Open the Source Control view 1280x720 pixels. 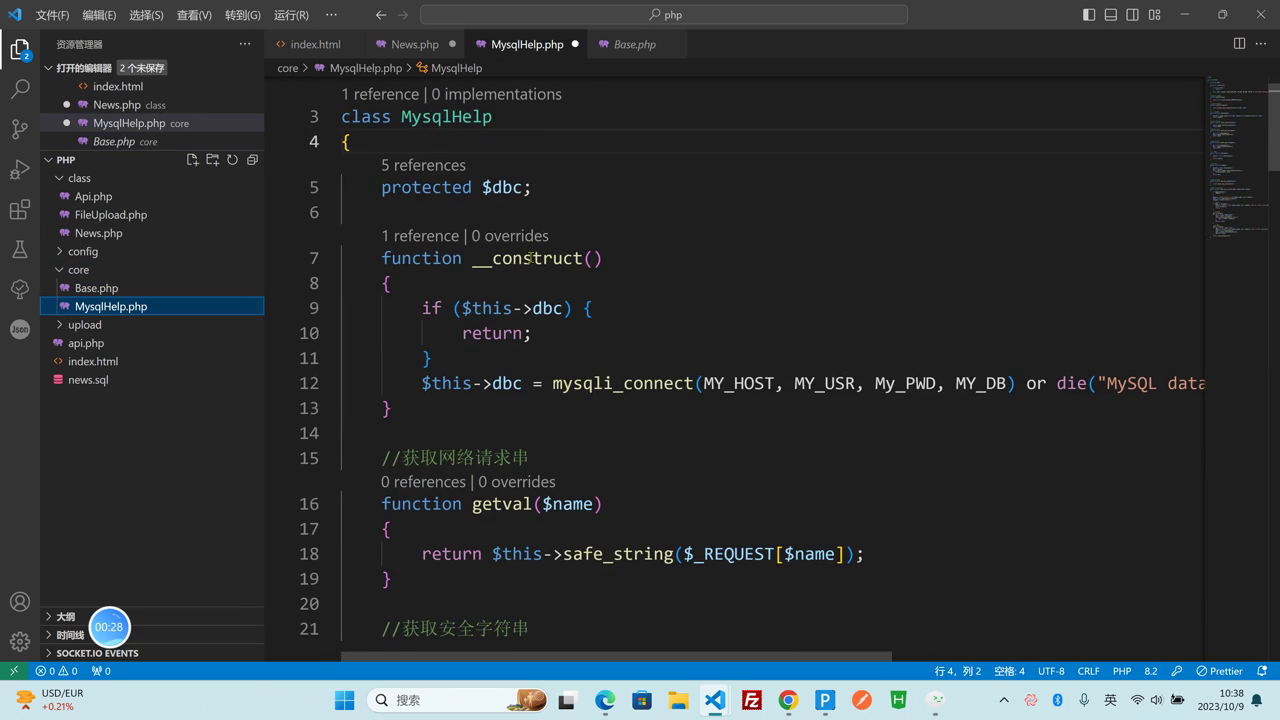point(20,129)
